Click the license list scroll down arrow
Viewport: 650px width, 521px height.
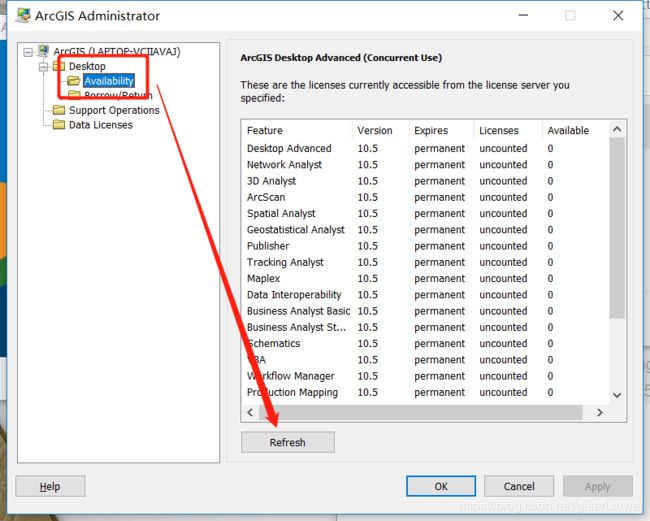click(x=617, y=395)
